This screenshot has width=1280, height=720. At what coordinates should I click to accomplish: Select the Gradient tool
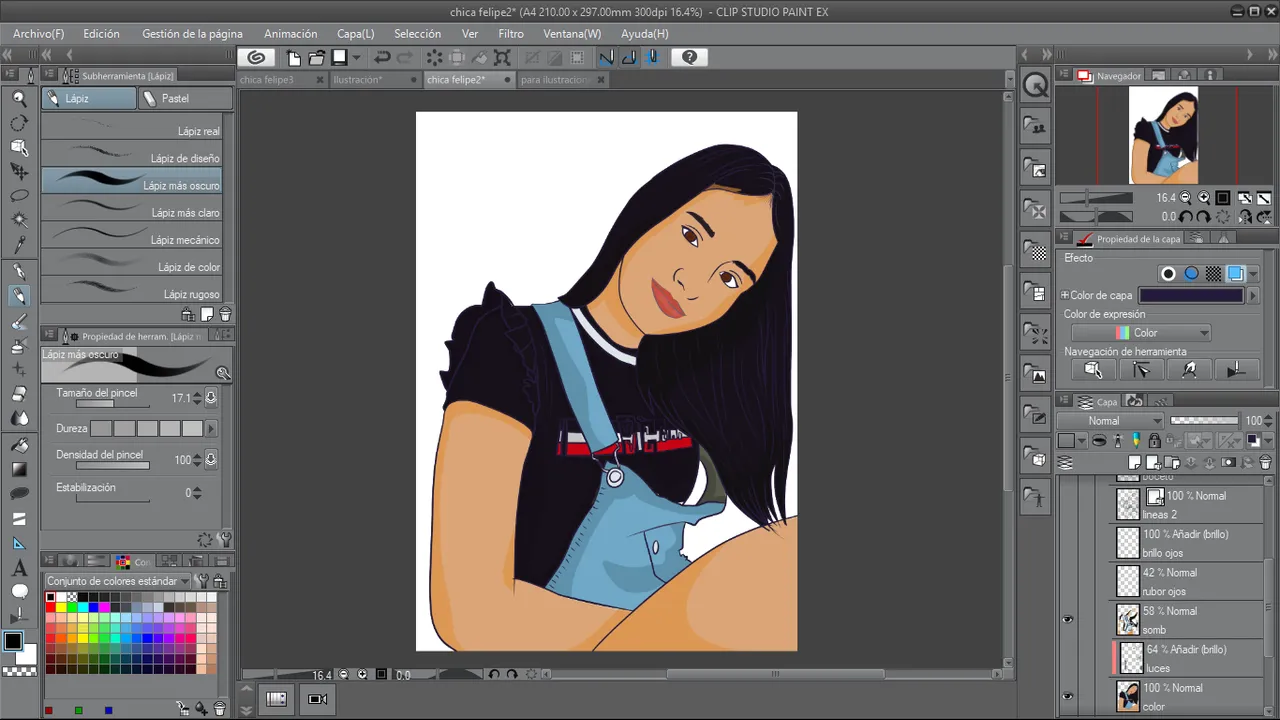[x=19, y=469]
